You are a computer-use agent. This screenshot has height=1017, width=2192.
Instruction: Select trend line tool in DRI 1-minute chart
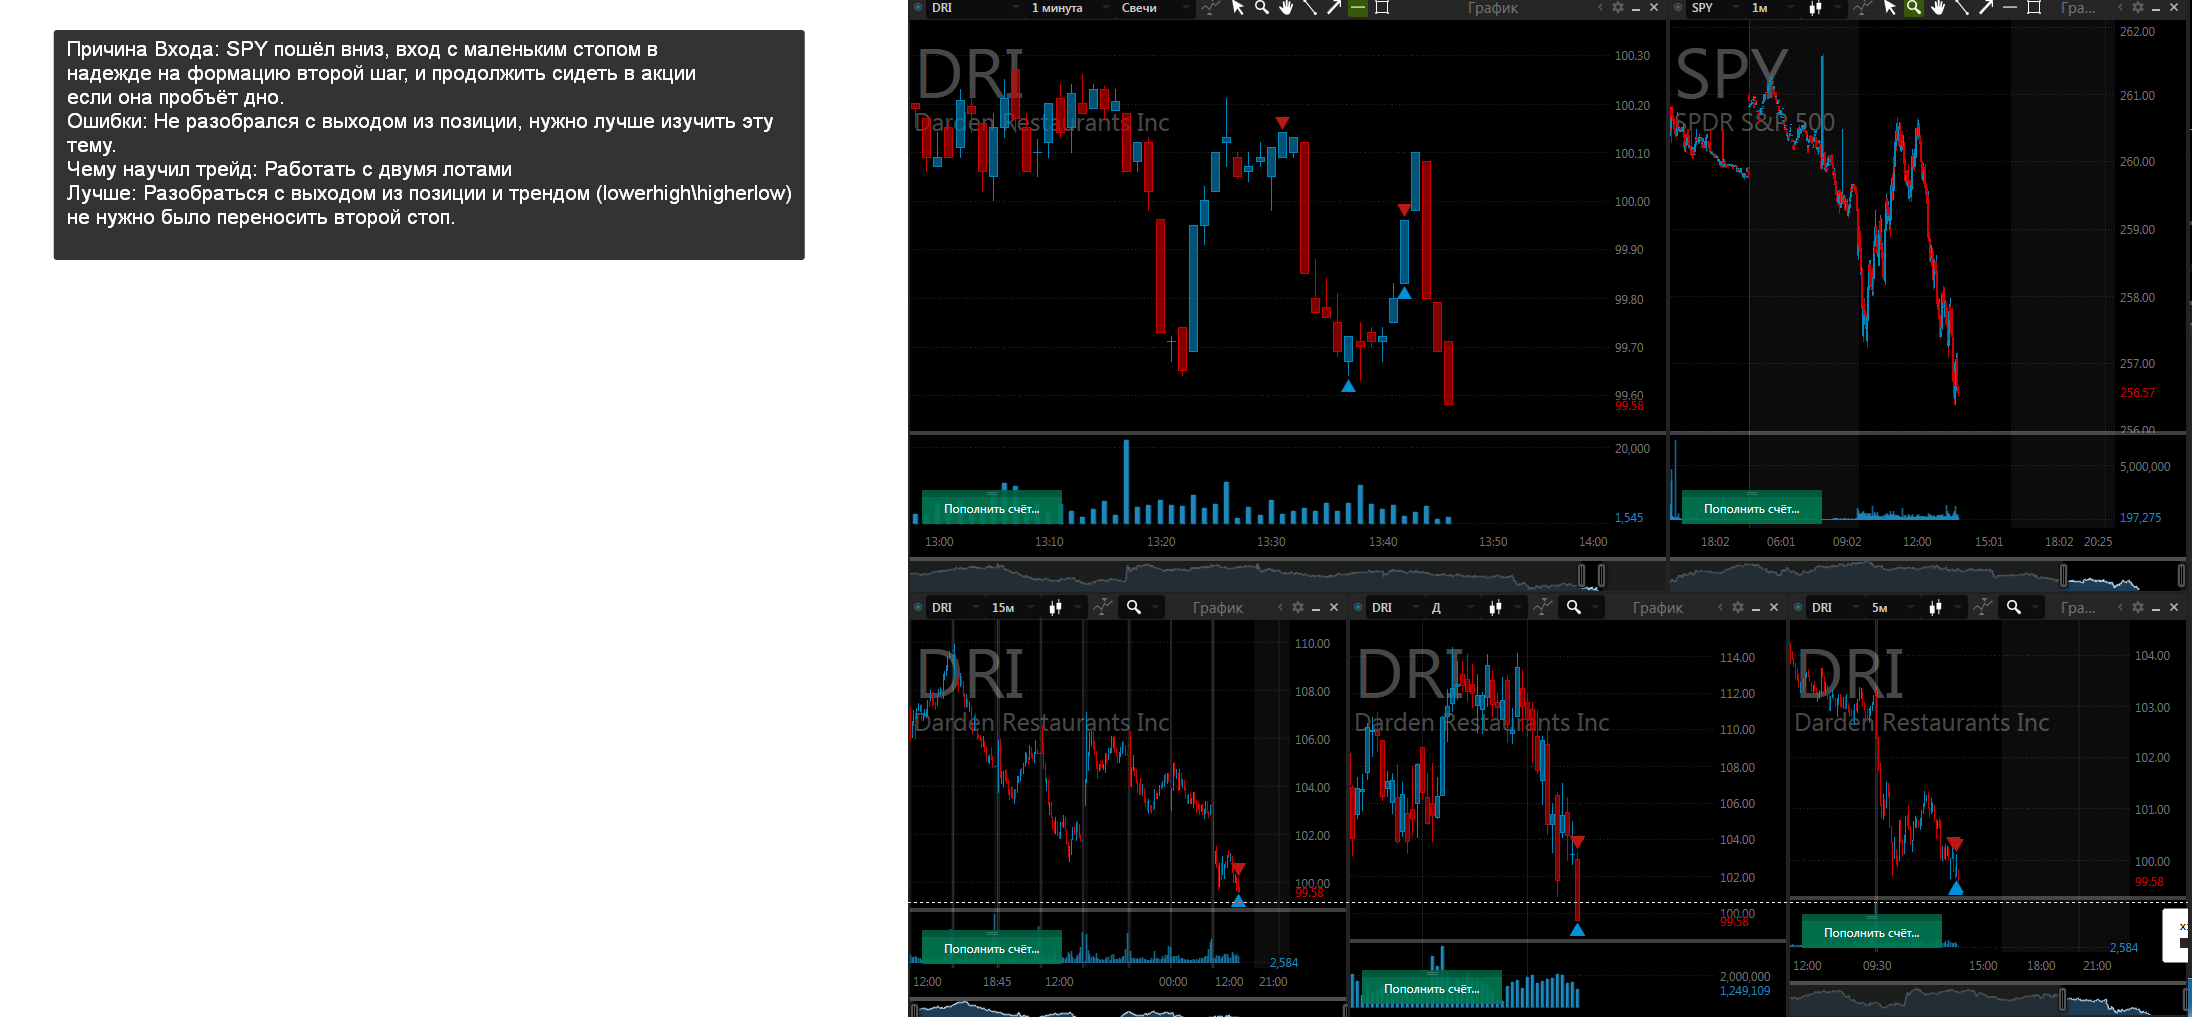point(1310,8)
